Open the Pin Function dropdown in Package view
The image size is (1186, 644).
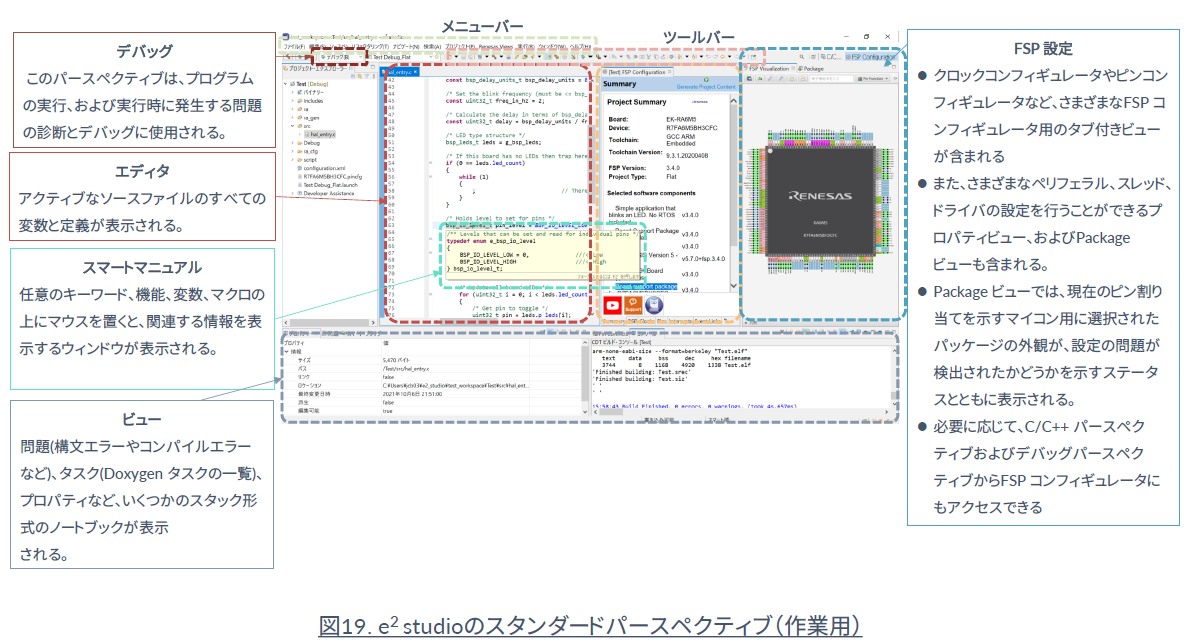(874, 78)
